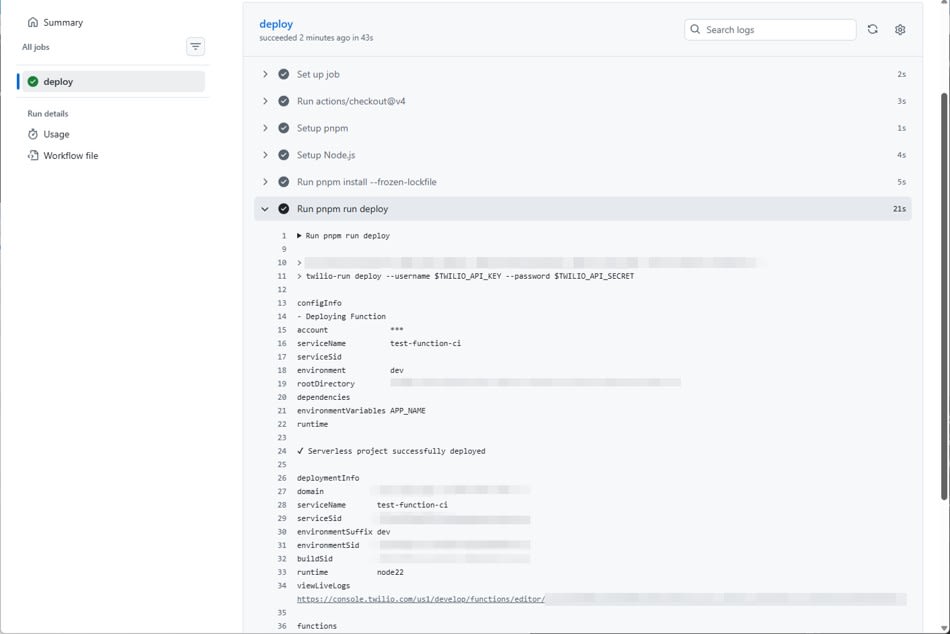
Task: Expand the Set up job step
Action: (x=265, y=74)
